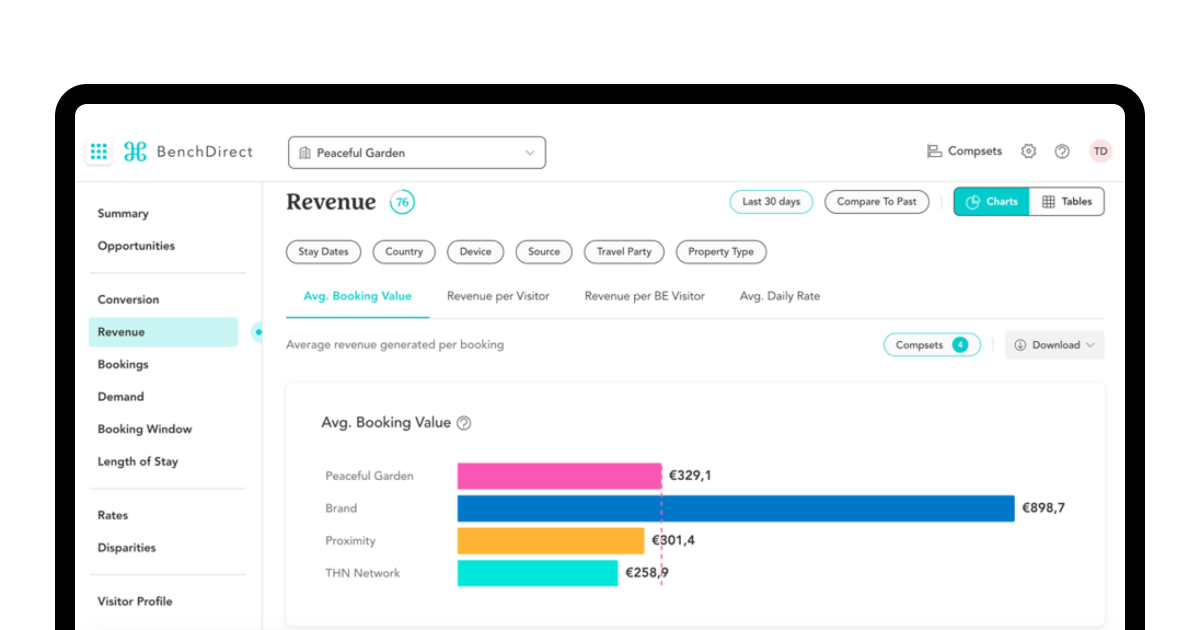Click the revenue score 76 badge
This screenshot has width=1200, height=630.
402,202
